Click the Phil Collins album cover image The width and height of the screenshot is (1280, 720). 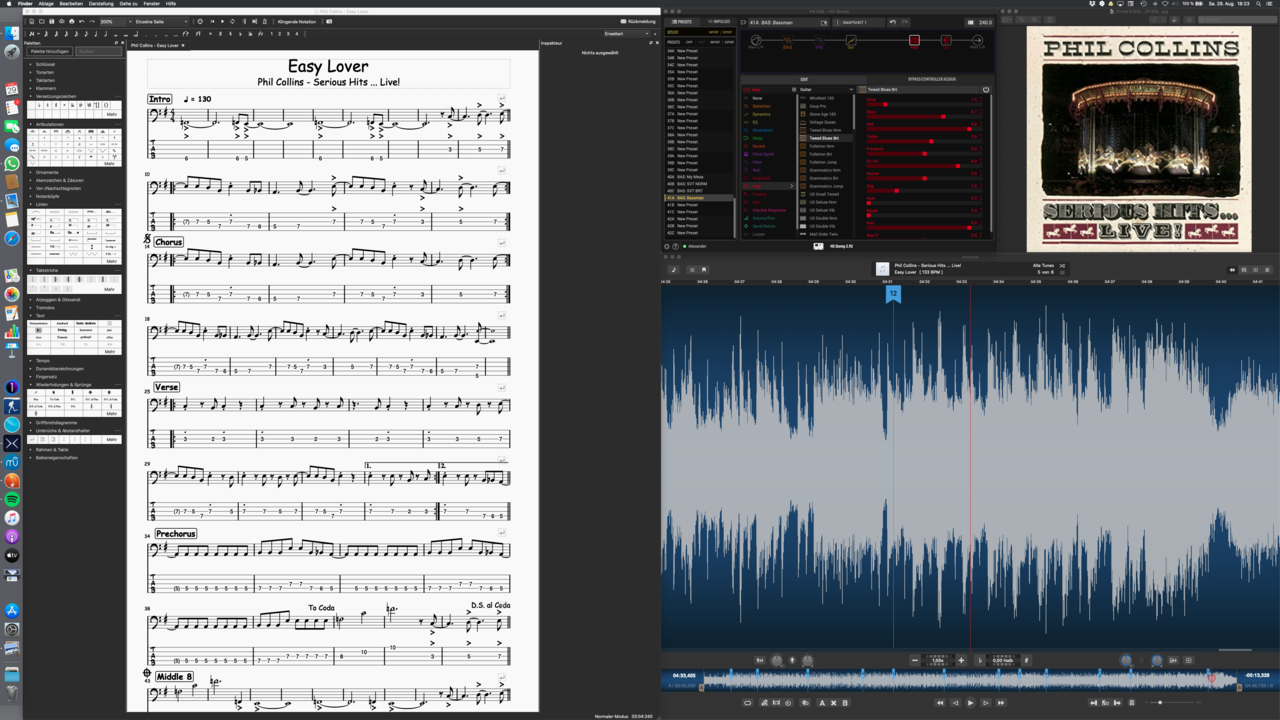(x=1139, y=138)
